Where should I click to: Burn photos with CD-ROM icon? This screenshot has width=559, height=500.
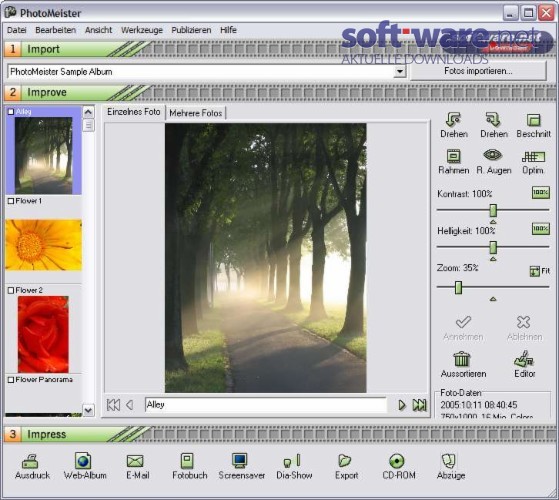click(x=396, y=461)
